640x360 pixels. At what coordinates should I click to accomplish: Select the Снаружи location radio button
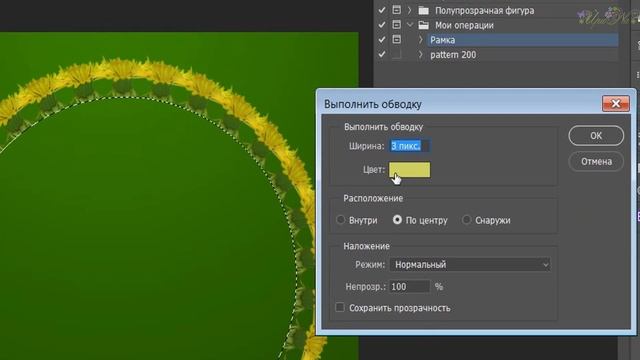[x=467, y=220]
